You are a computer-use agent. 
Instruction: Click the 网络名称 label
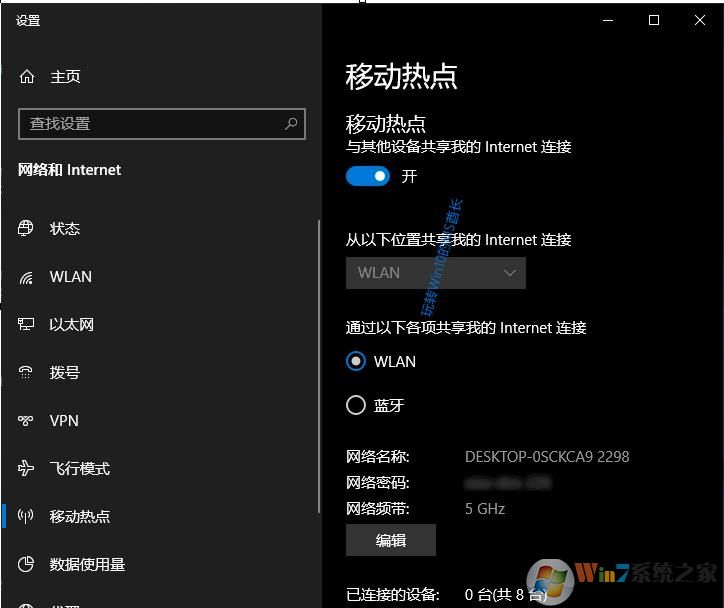click(x=378, y=457)
